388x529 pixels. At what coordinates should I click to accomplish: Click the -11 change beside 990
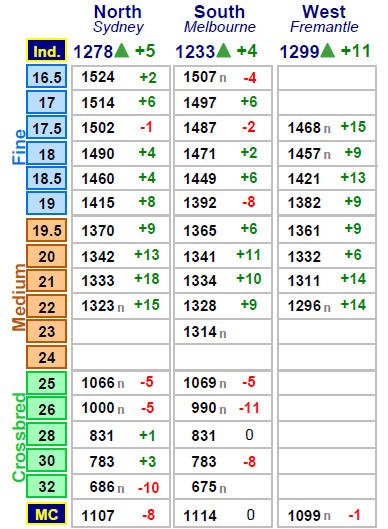coord(249,408)
